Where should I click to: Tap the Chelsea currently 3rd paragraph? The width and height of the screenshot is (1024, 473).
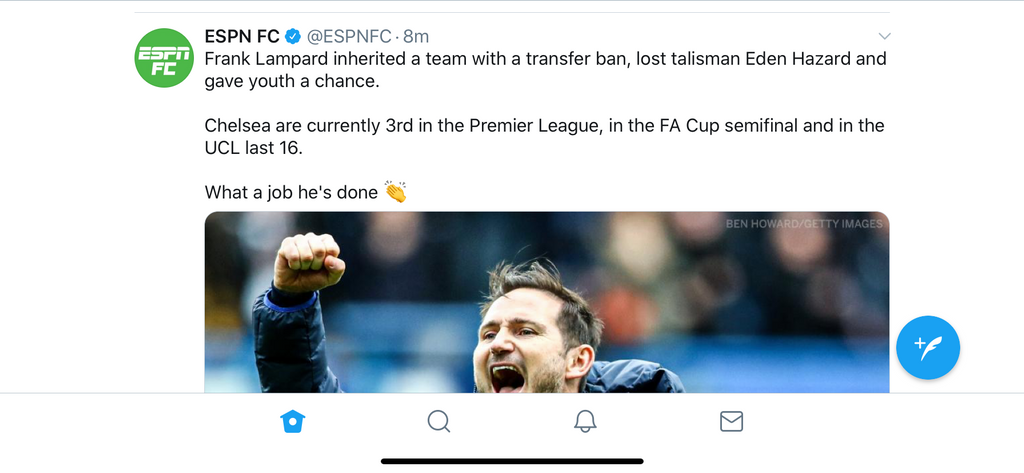coord(544,137)
